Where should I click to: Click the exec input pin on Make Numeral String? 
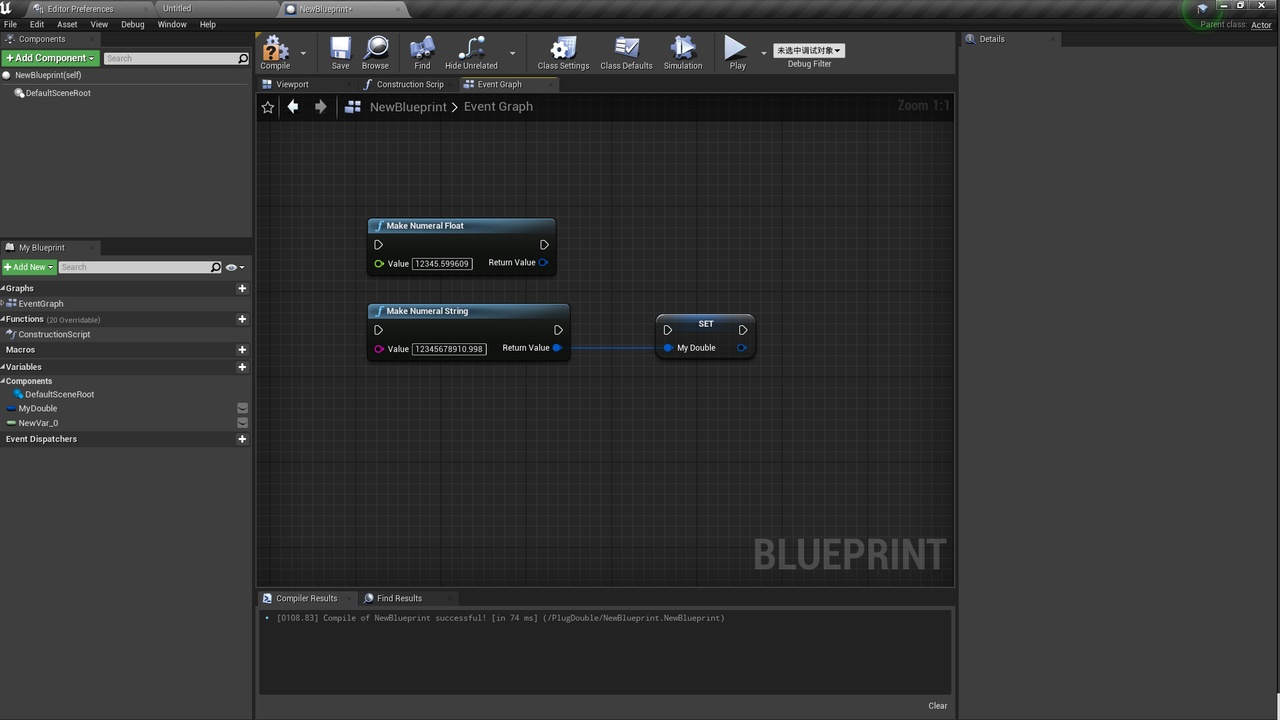point(378,330)
